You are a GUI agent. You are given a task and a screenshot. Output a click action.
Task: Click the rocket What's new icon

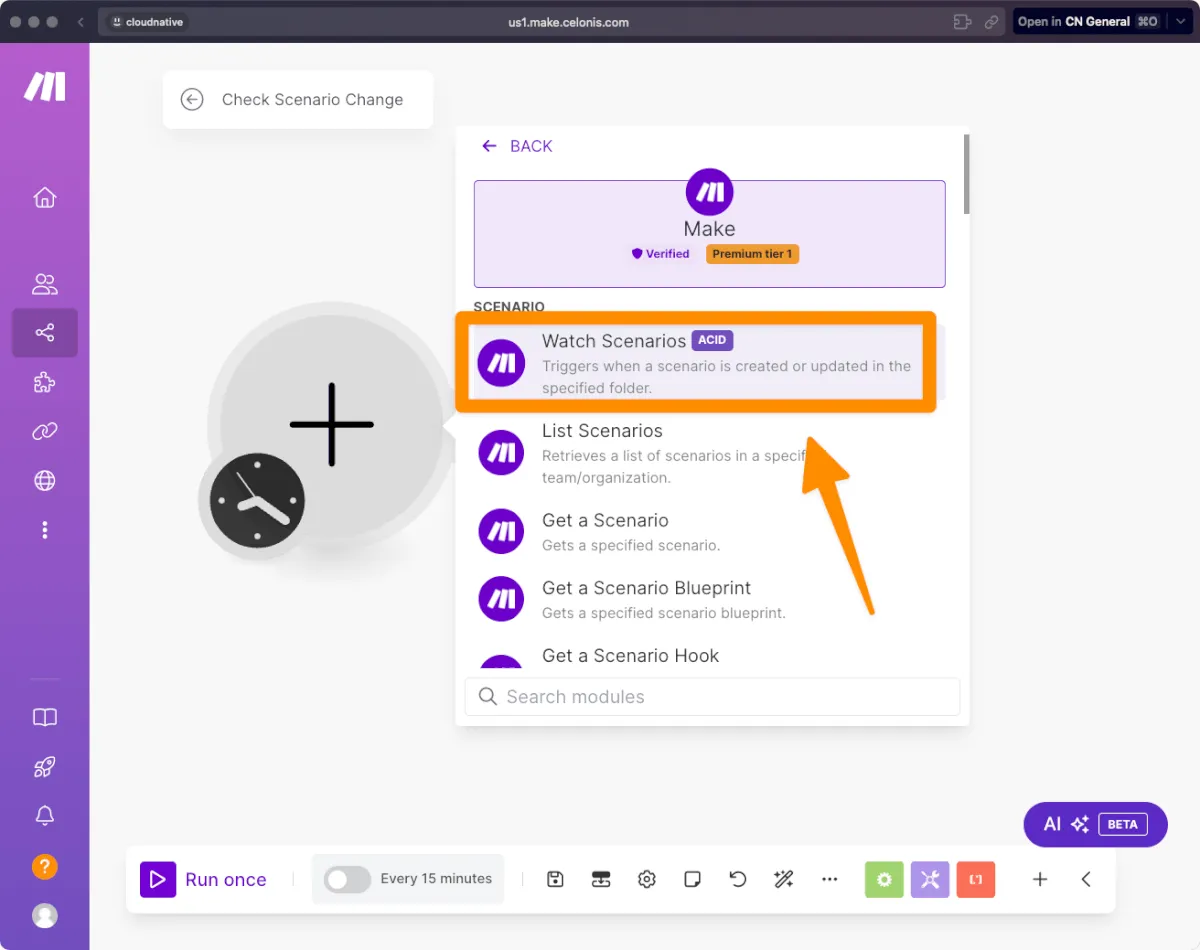[45, 767]
